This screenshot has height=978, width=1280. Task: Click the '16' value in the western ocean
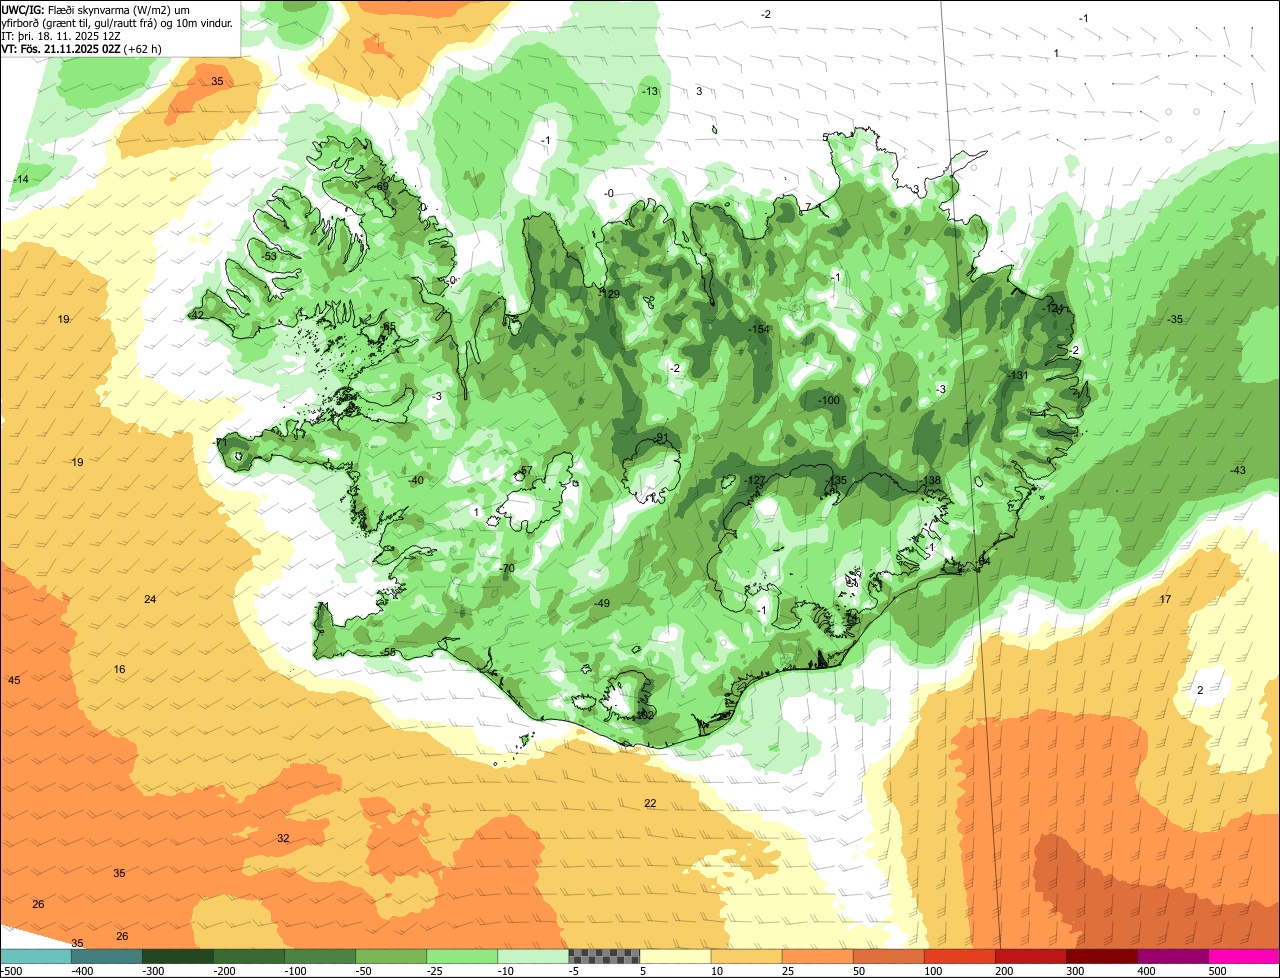119,670
